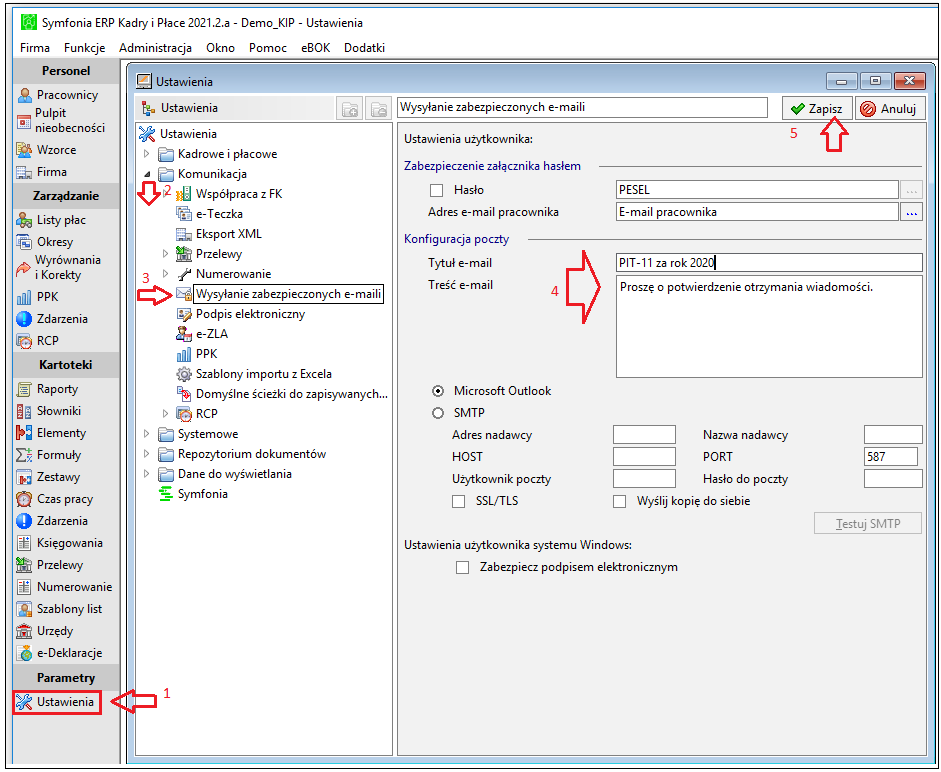Click the Zapisz button
This screenshot has width=941, height=772.
pyautogui.click(x=817, y=109)
